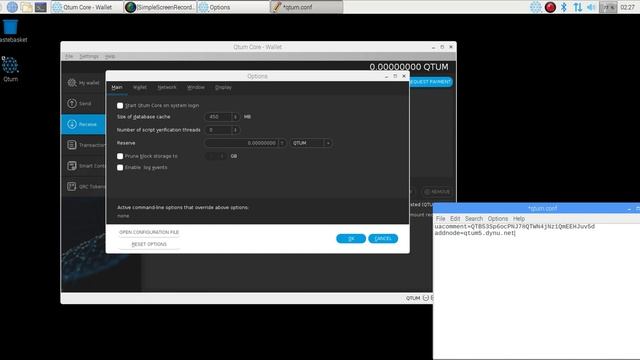Click the Reserve amount input field
Image resolution: width=640 pixels, height=360 pixels.
coord(242,143)
